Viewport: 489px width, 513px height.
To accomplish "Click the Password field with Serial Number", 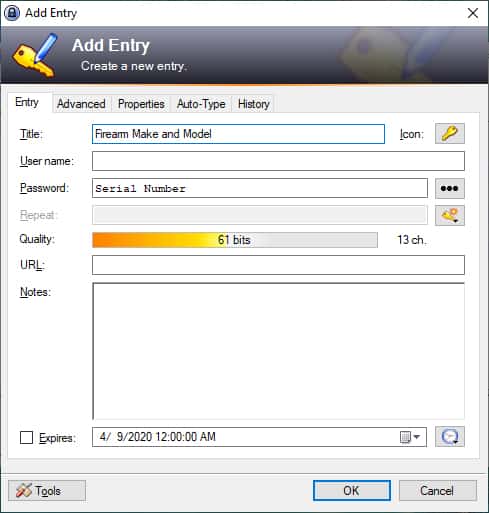I will (x=260, y=188).
